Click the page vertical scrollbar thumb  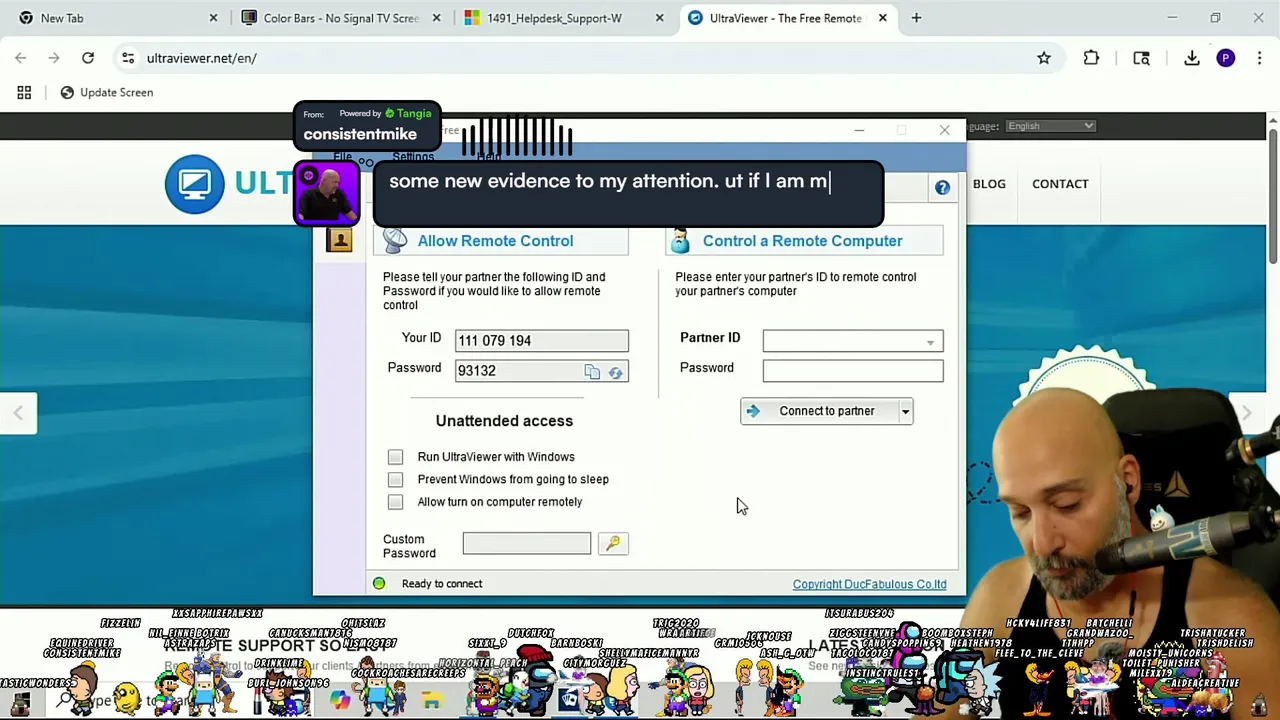pyautogui.click(x=1272, y=195)
